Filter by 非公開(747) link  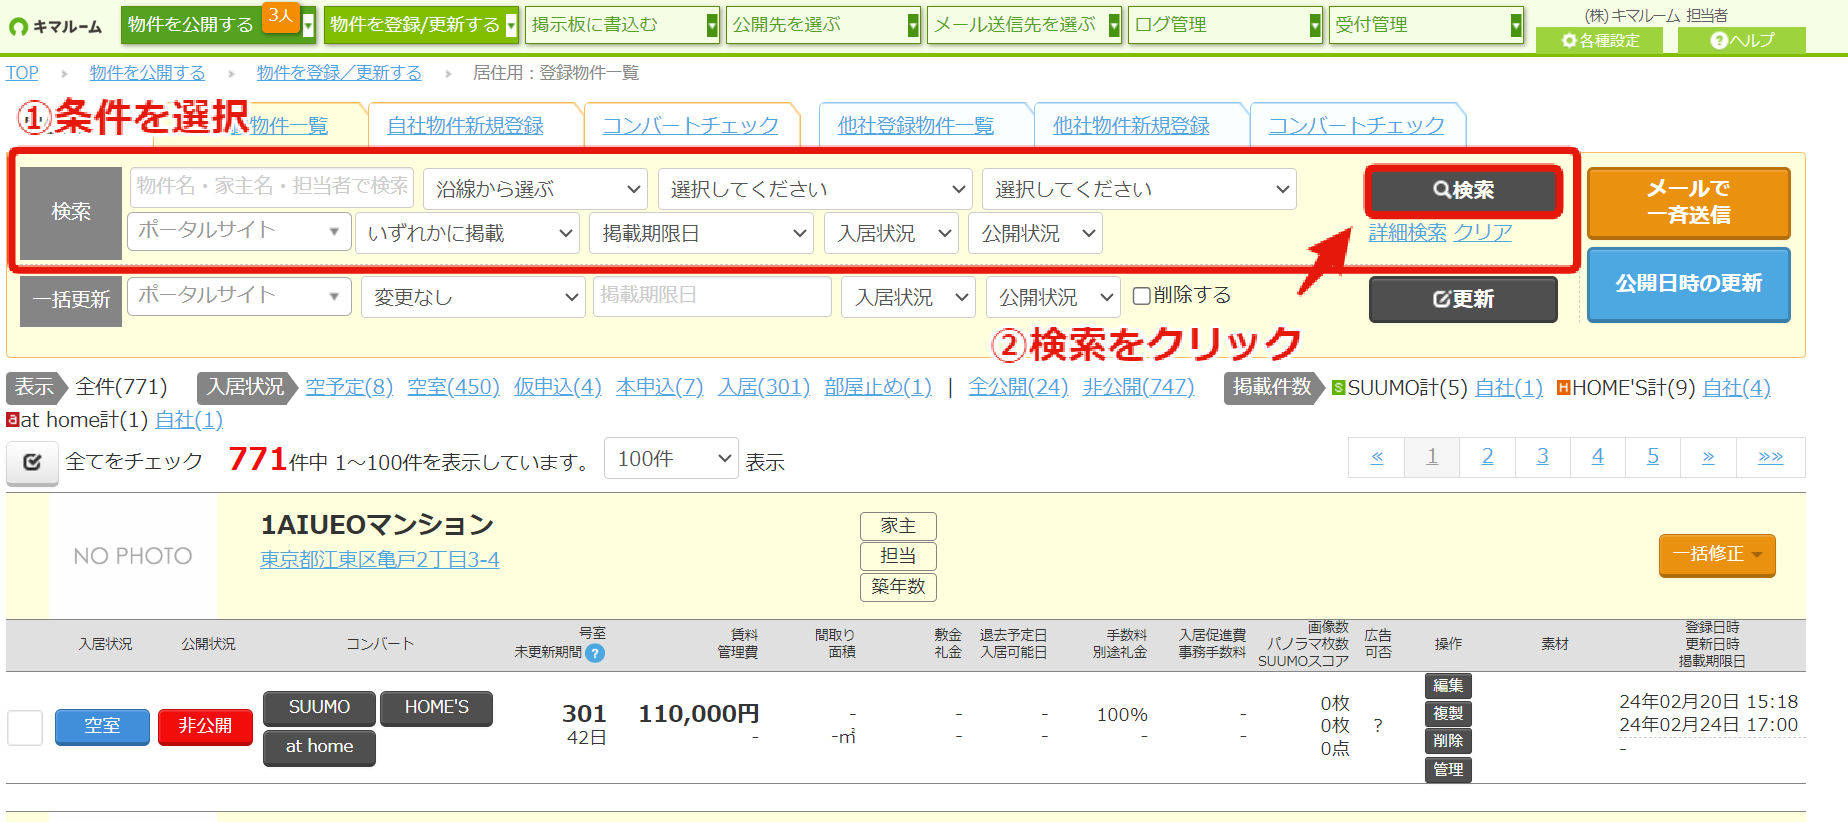1138,387
